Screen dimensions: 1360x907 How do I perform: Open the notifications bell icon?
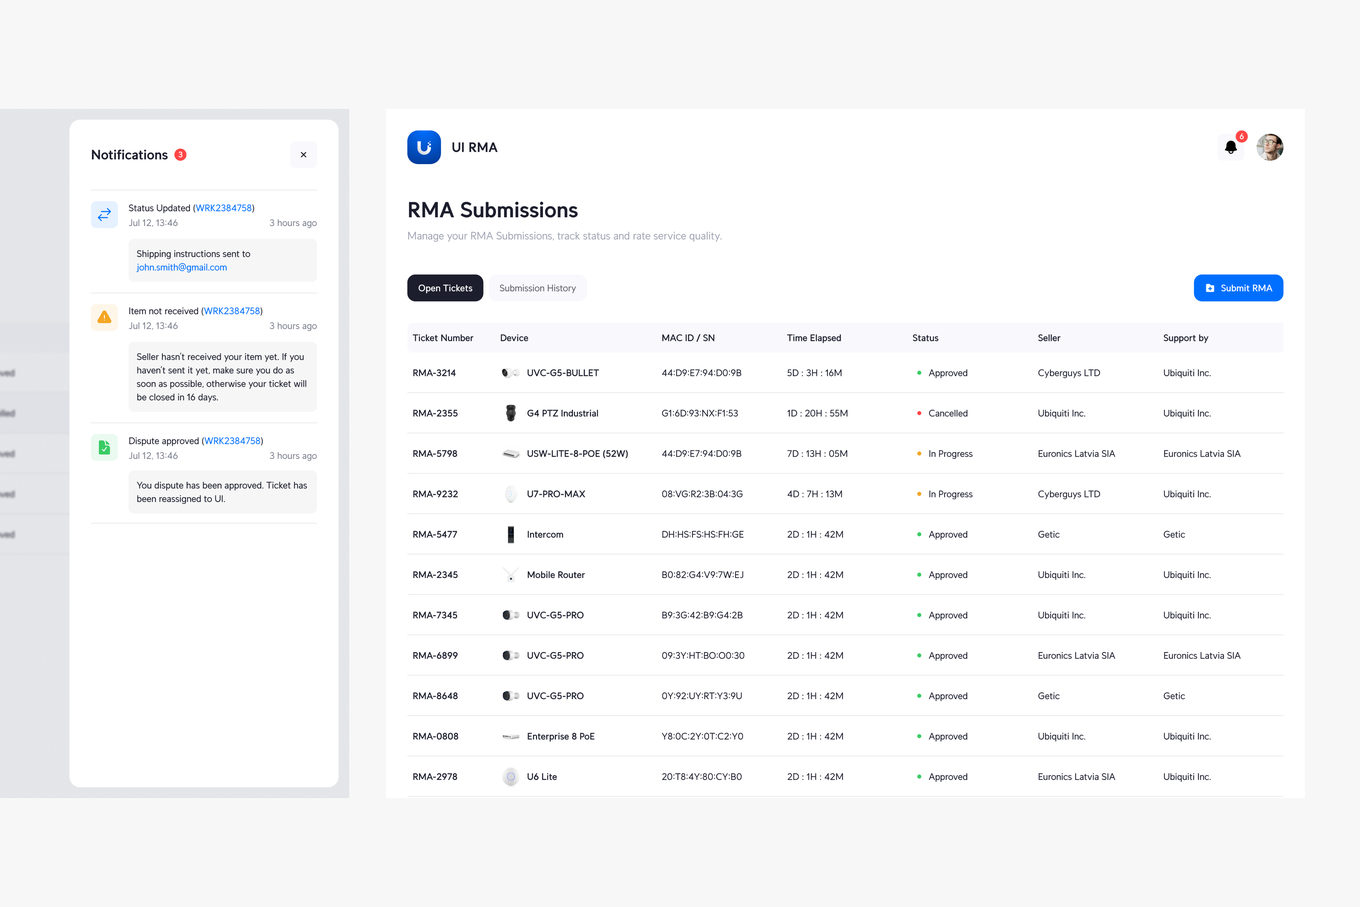1231,147
